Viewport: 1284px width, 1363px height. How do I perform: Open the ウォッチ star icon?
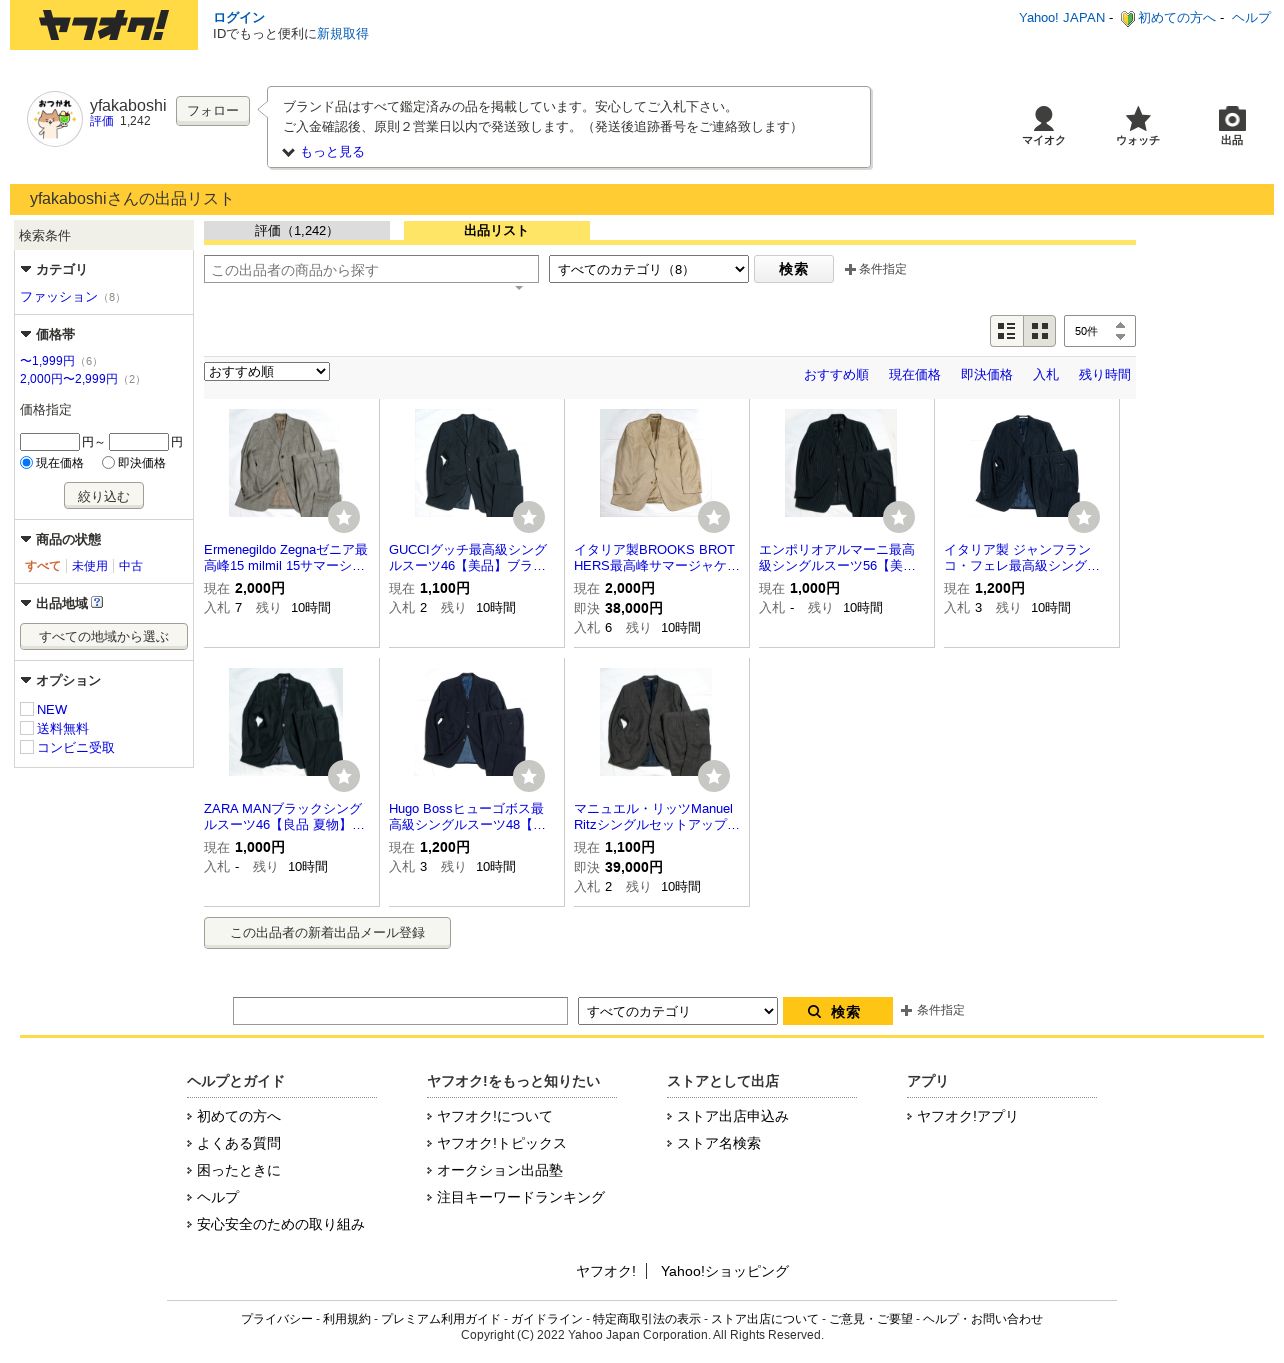(x=1138, y=119)
